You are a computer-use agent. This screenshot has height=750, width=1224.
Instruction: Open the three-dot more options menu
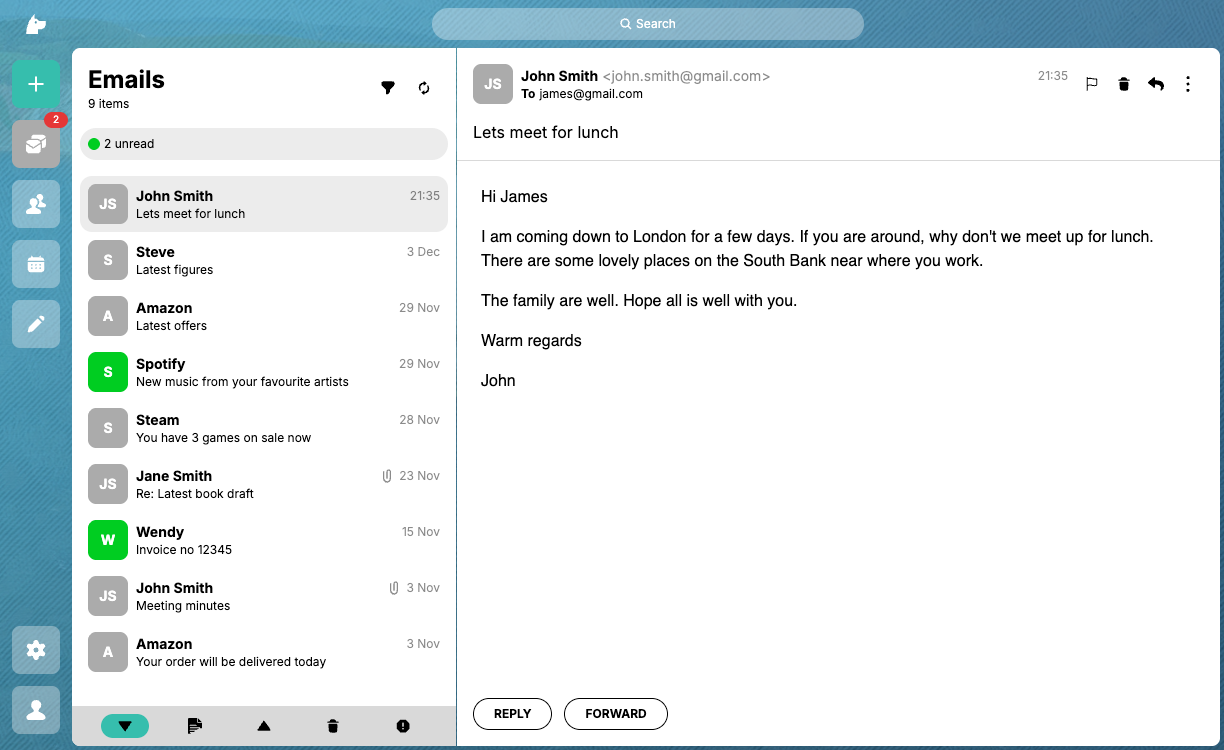pyautogui.click(x=1188, y=84)
